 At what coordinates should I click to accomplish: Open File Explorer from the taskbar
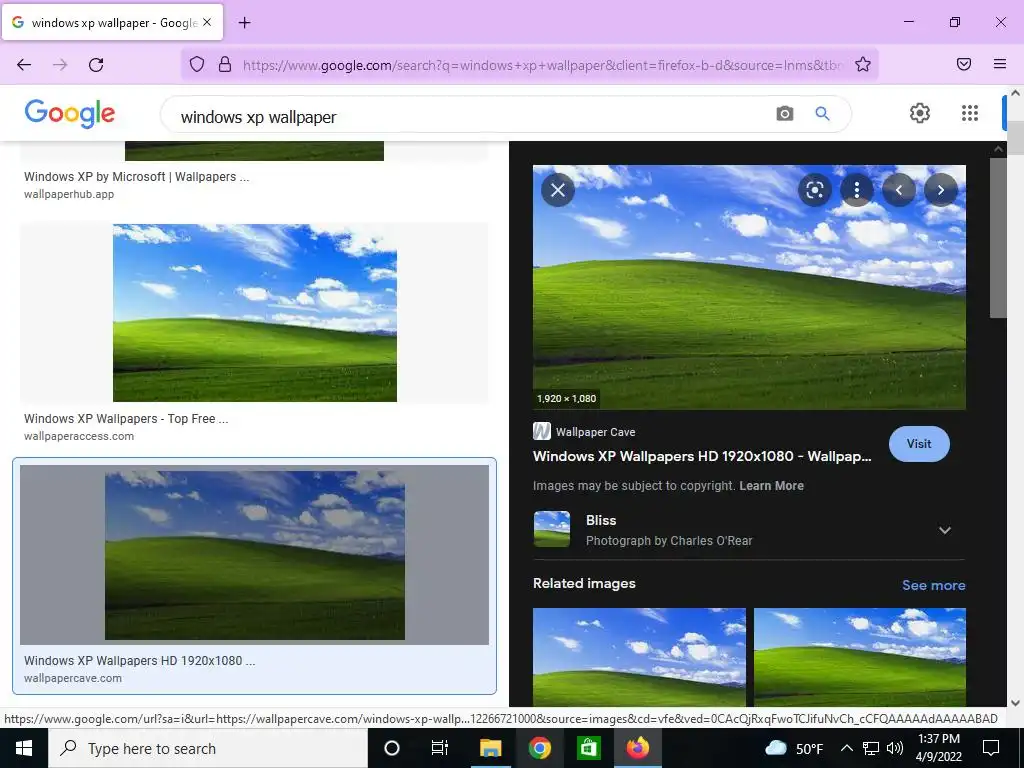[x=490, y=748]
